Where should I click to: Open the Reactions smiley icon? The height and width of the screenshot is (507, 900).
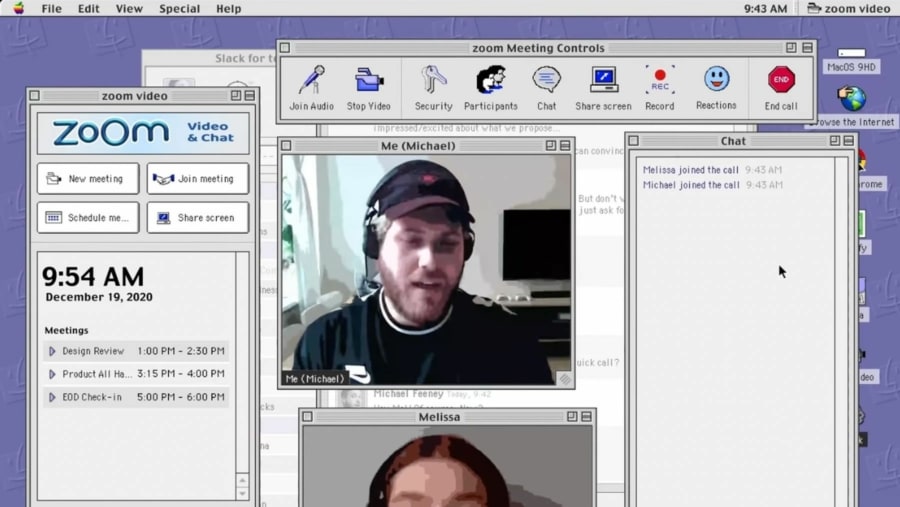click(716, 81)
